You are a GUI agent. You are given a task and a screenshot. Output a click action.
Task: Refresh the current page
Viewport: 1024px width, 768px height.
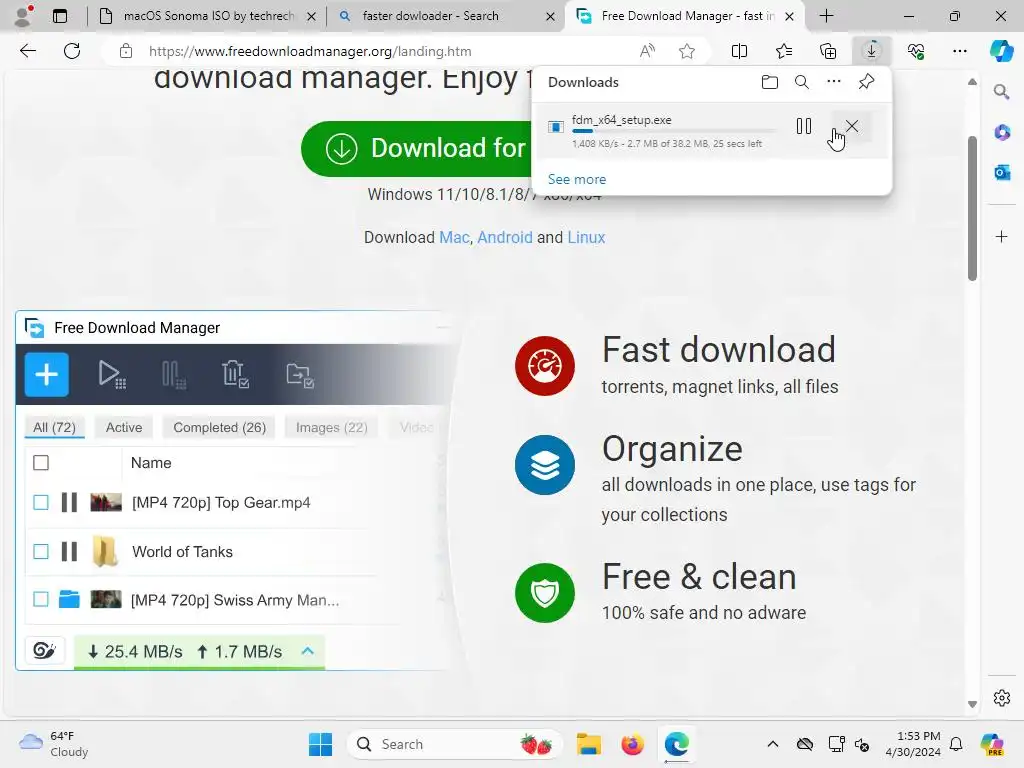[x=72, y=51]
